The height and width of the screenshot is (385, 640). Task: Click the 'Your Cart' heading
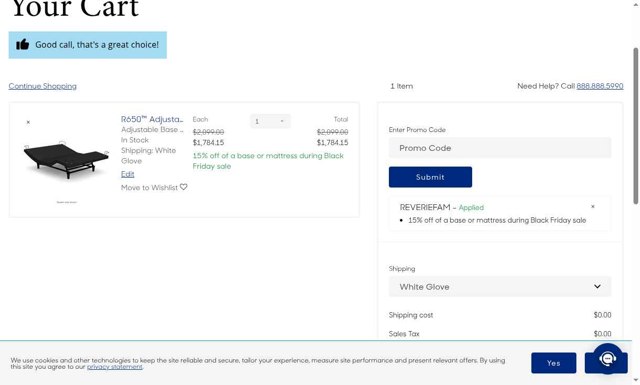(x=75, y=8)
